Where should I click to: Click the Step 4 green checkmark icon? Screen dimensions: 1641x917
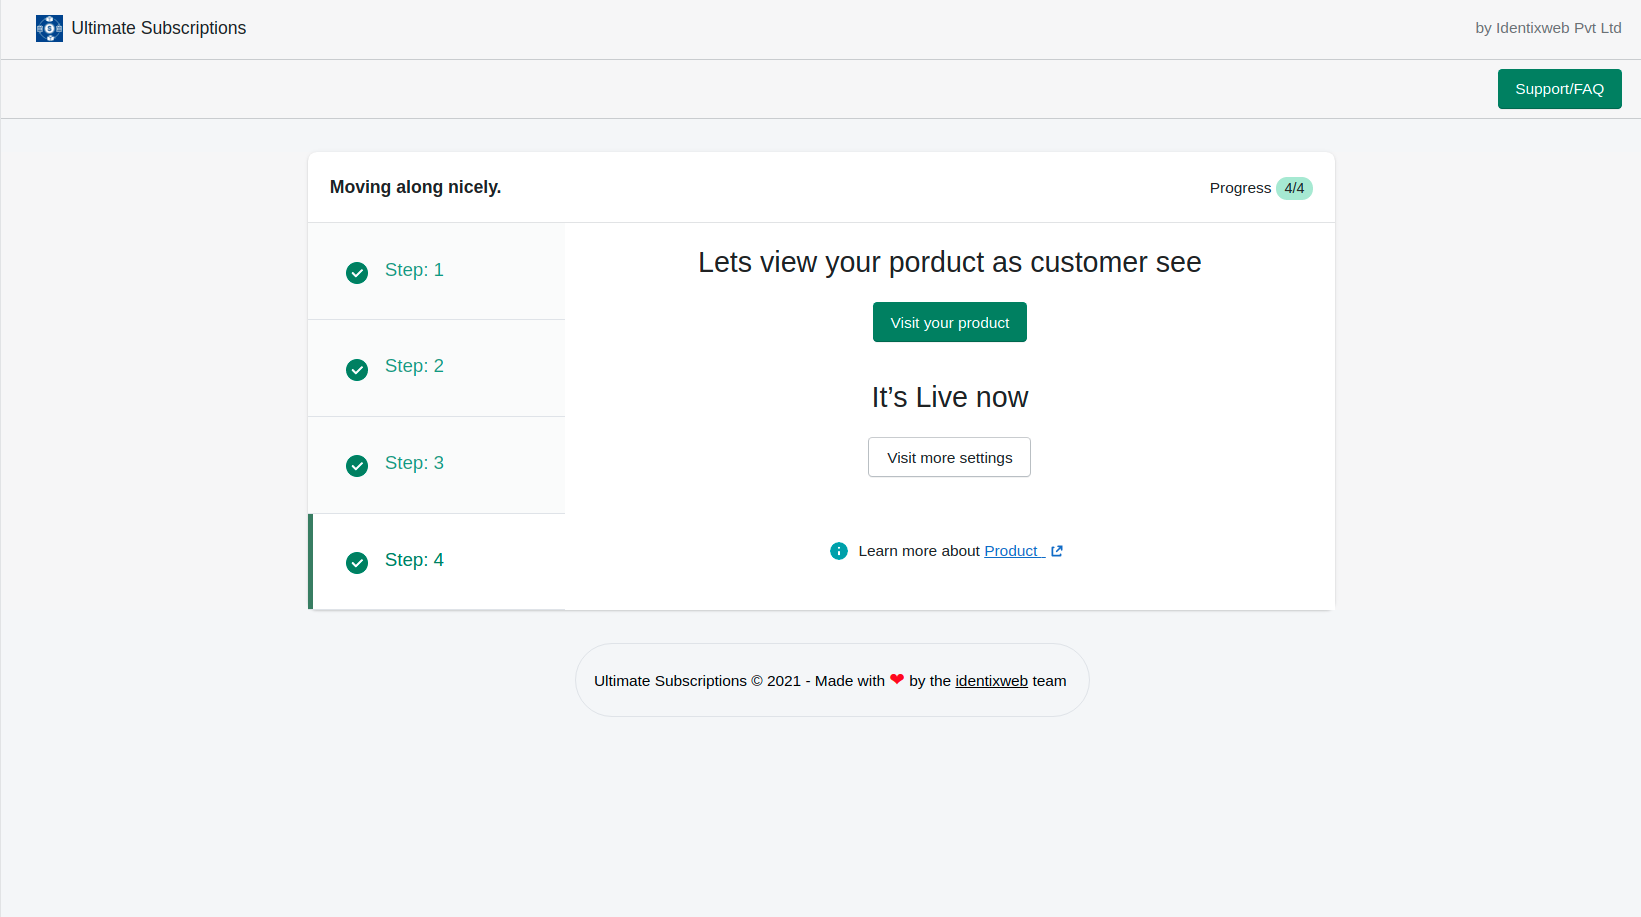pos(357,563)
